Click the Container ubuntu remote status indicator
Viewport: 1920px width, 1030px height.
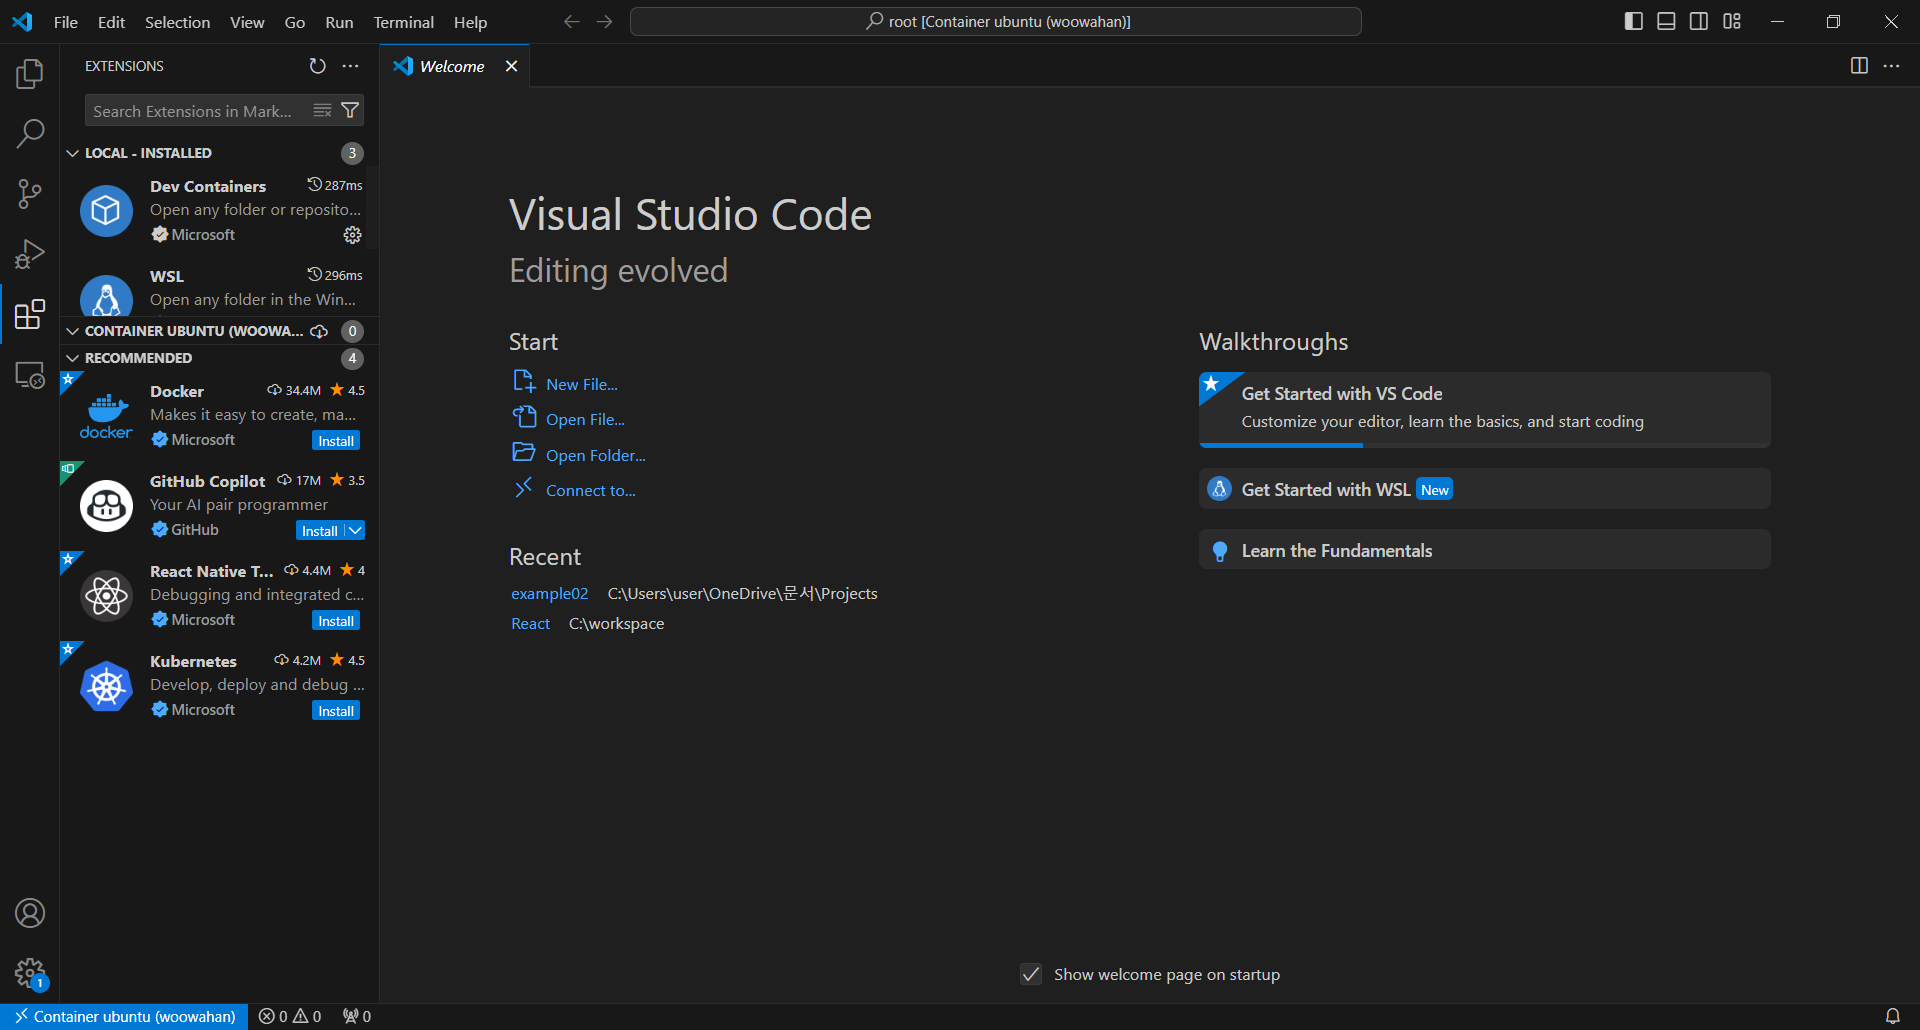[124, 1016]
